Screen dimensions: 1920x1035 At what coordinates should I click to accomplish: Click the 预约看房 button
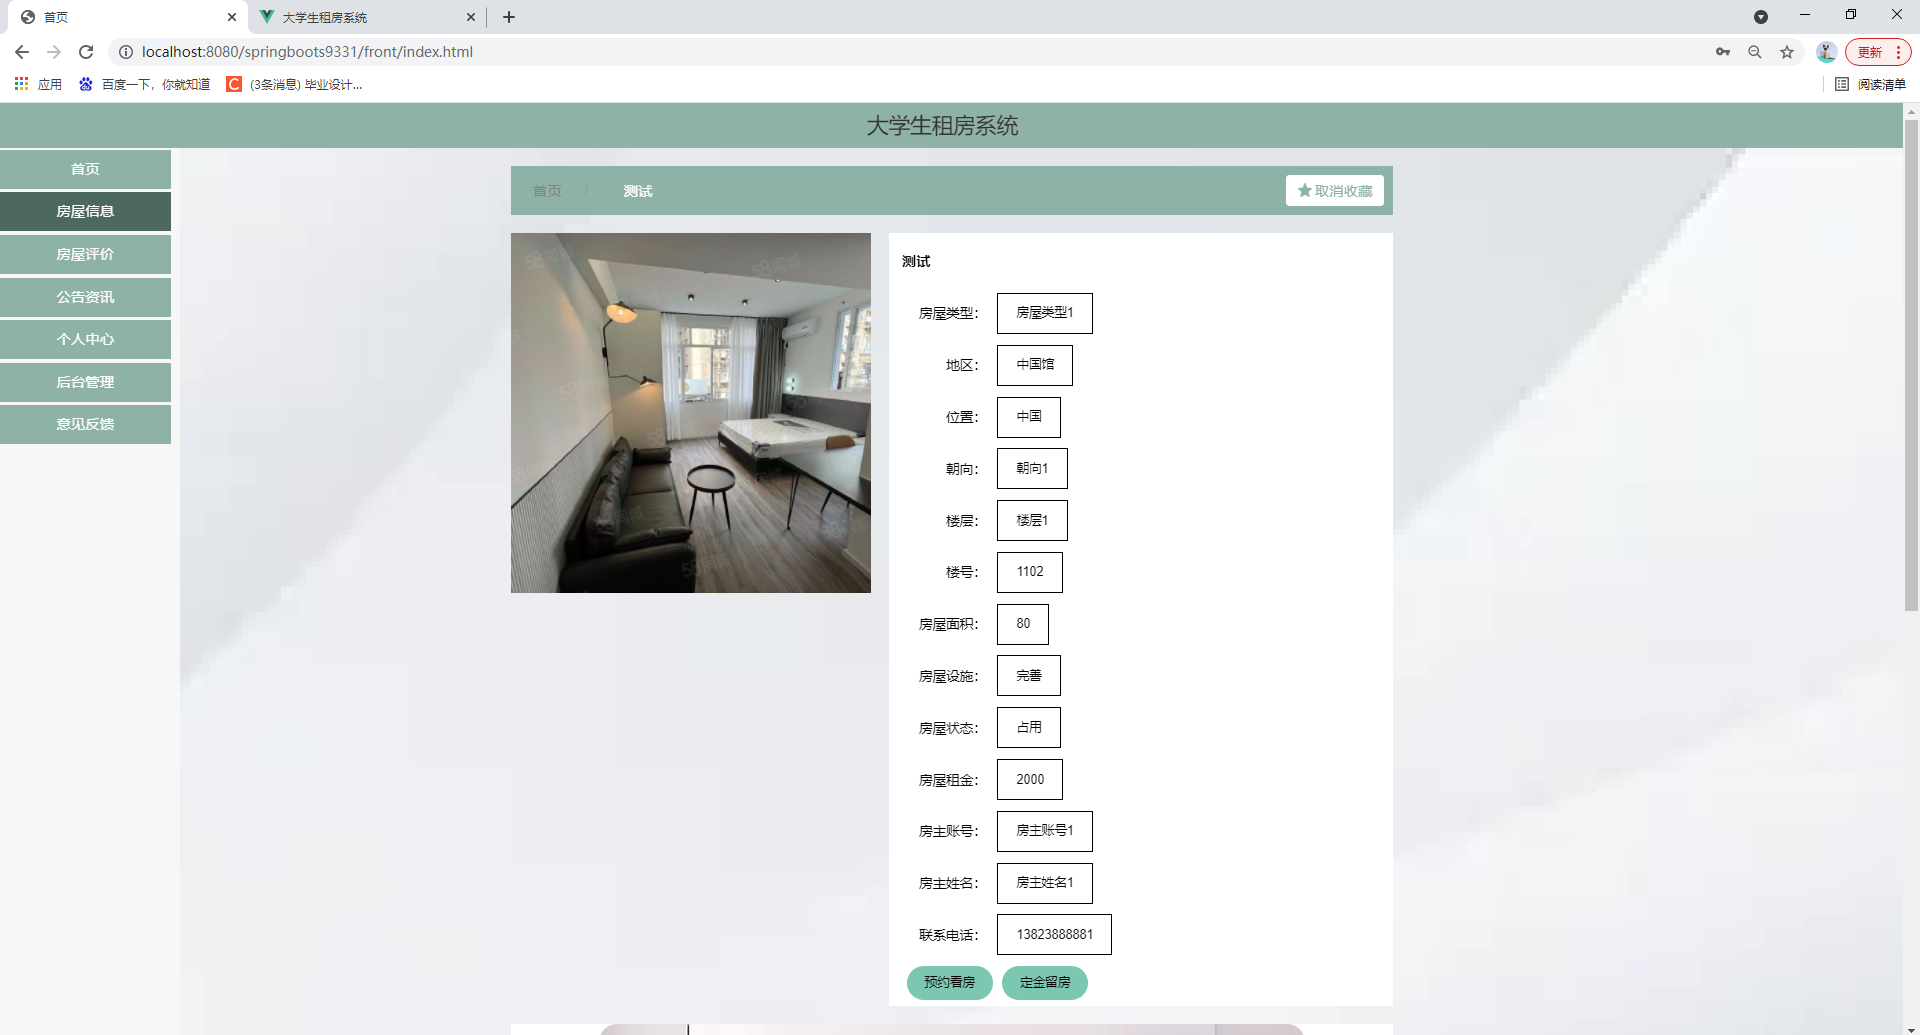[x=949, y=982]
